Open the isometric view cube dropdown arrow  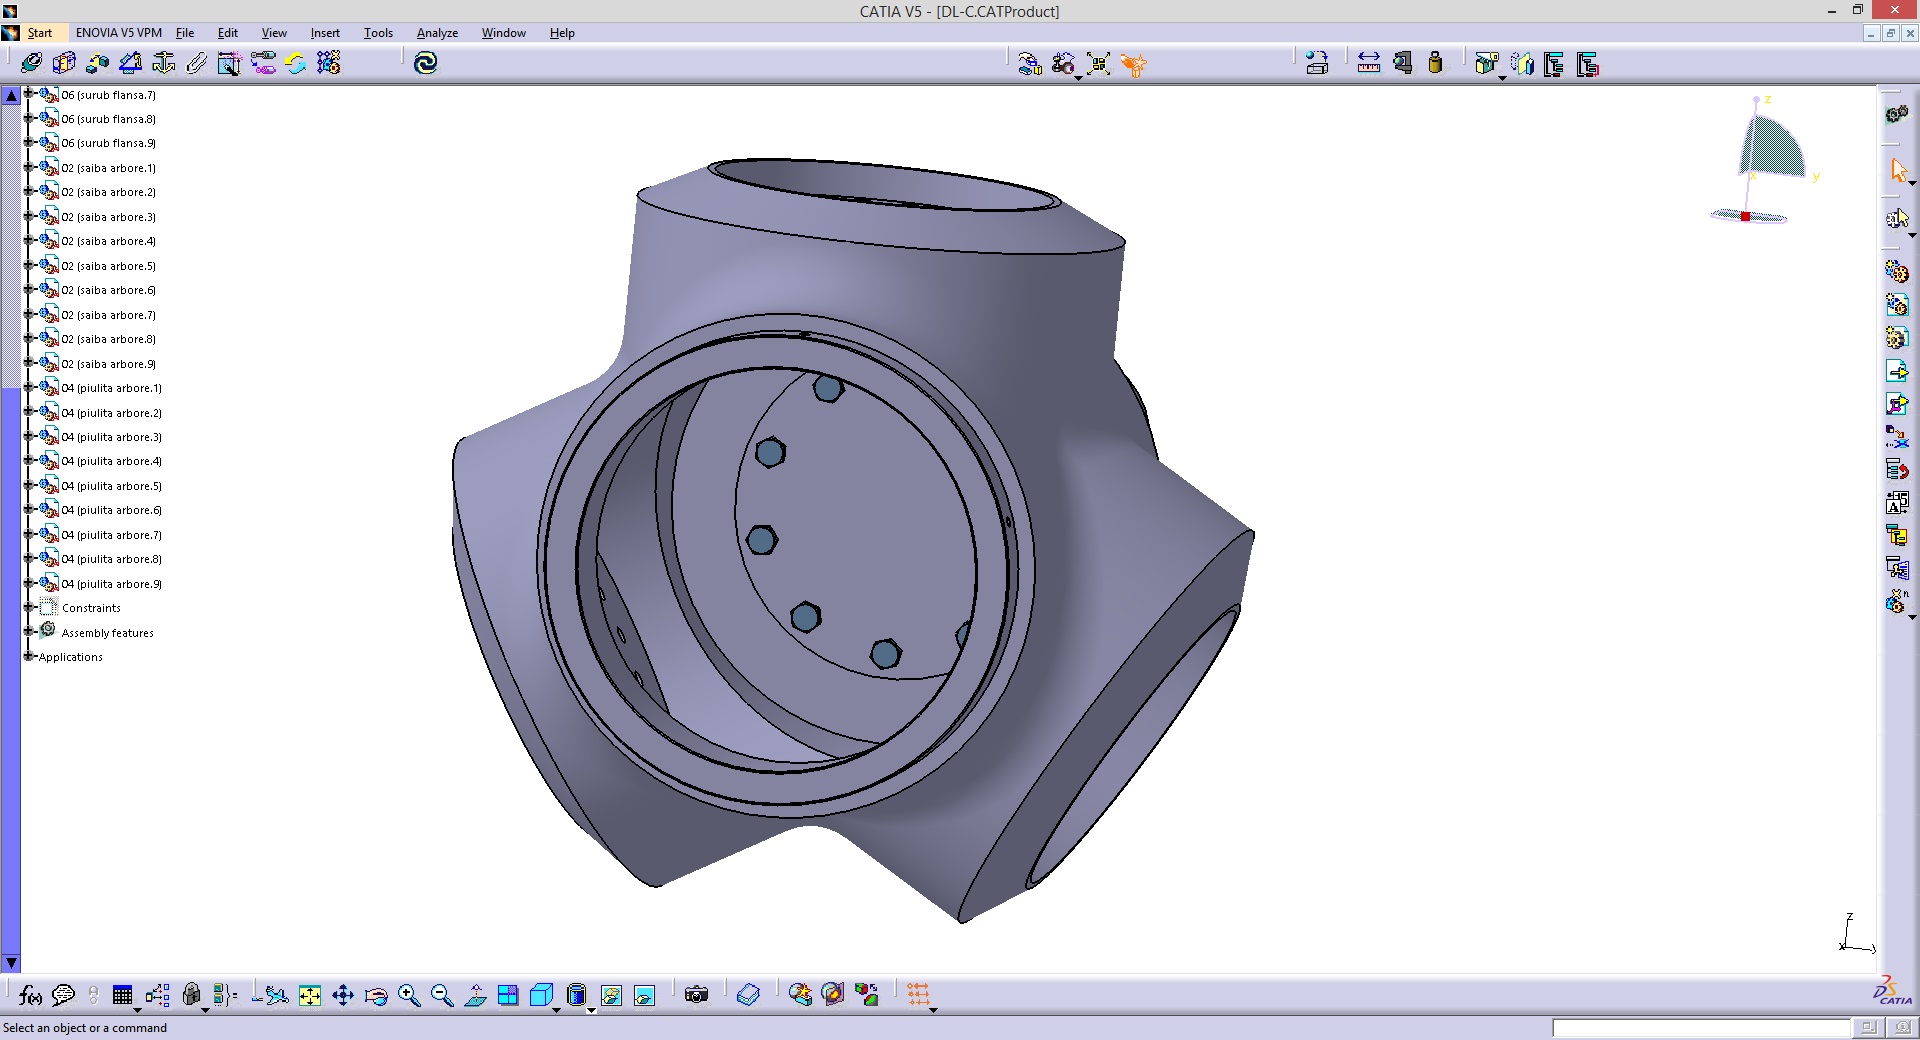pos(556,1009)
